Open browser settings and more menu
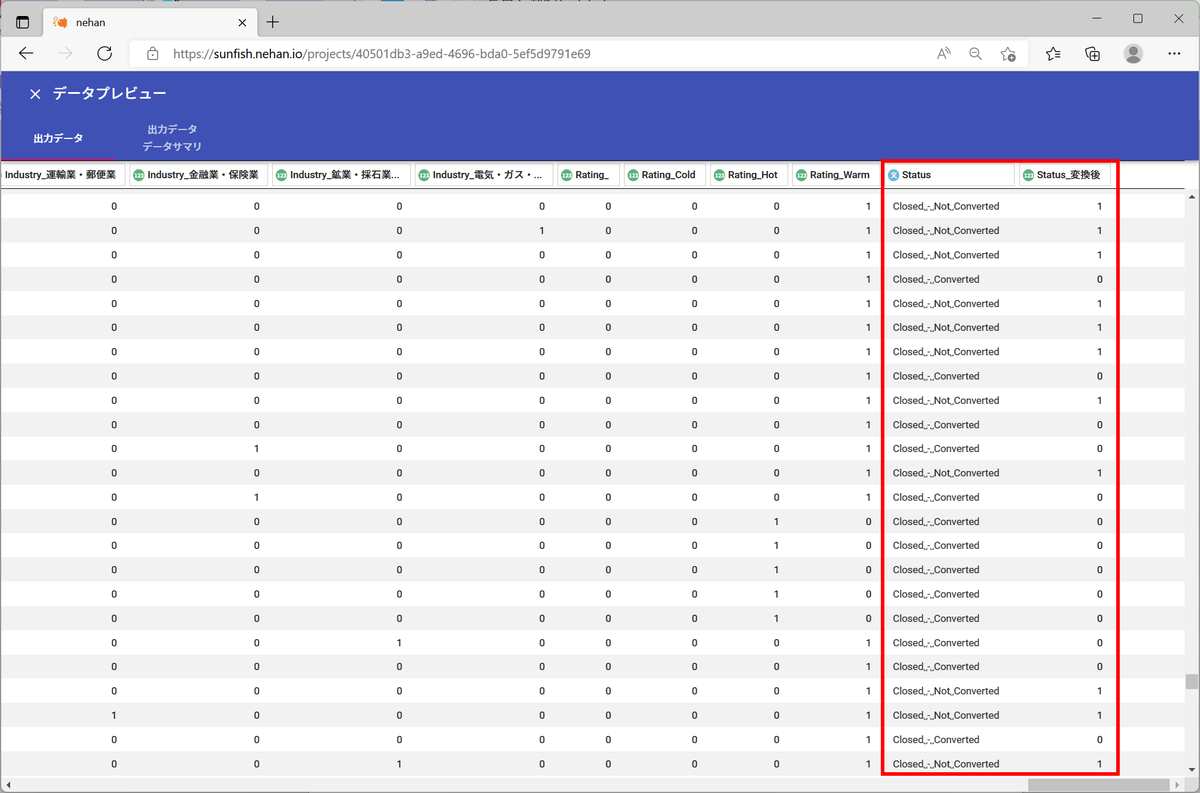 click(x=1175, y=54)
